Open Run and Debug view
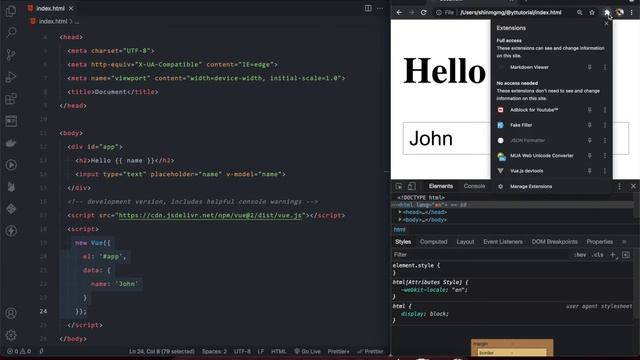This screenshot has height=360, width=640. (x=11, y=77)
